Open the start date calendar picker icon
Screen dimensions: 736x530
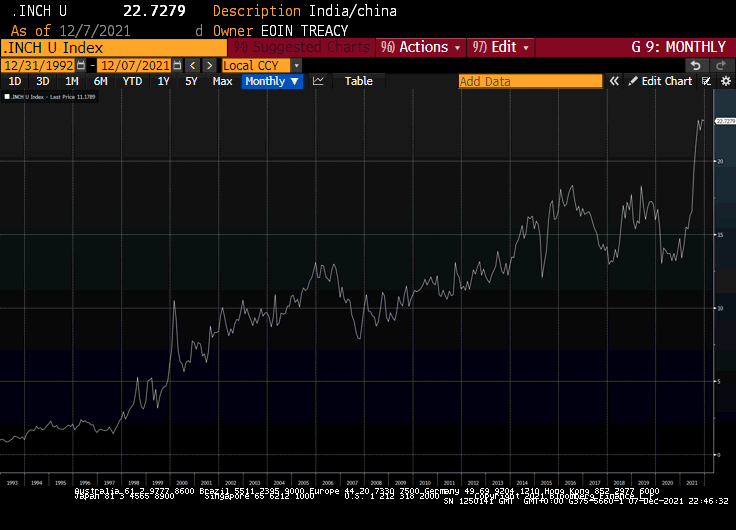tap(81, 65)
